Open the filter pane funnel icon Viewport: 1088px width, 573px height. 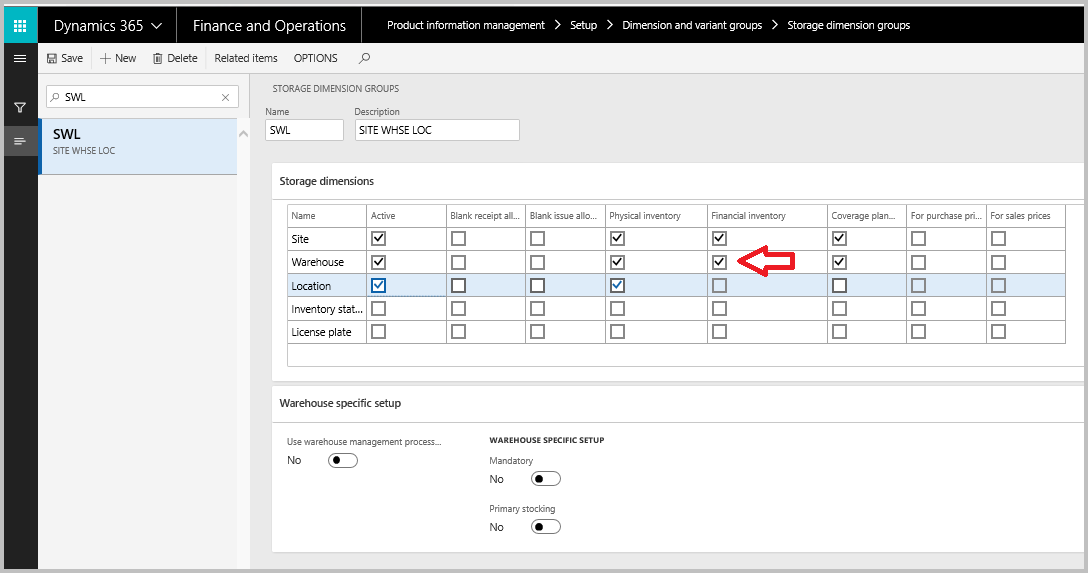(x=20, y=108)
